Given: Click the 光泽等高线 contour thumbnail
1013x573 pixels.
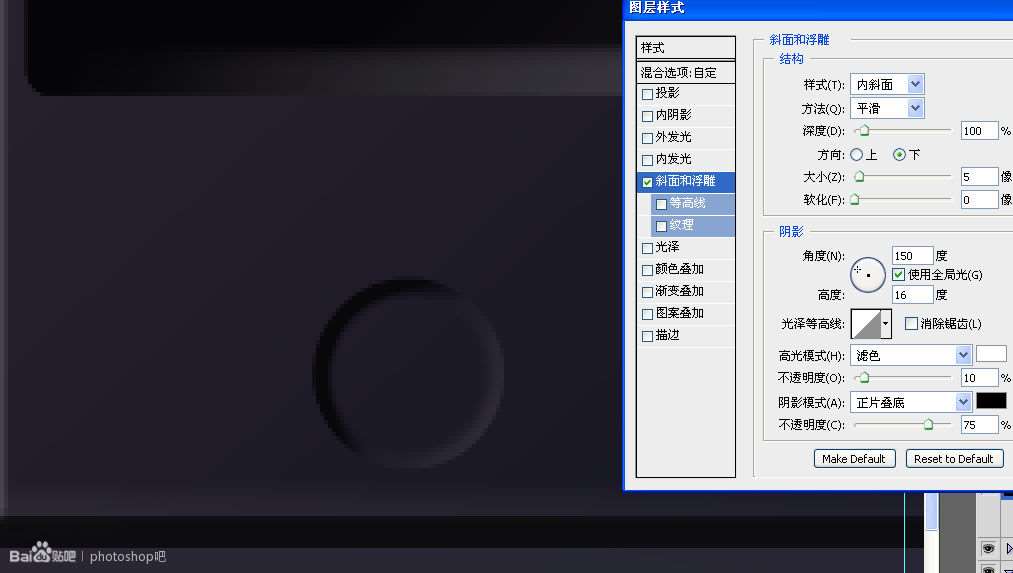Looking at the screenshot, I should click(x=866, y=324).
